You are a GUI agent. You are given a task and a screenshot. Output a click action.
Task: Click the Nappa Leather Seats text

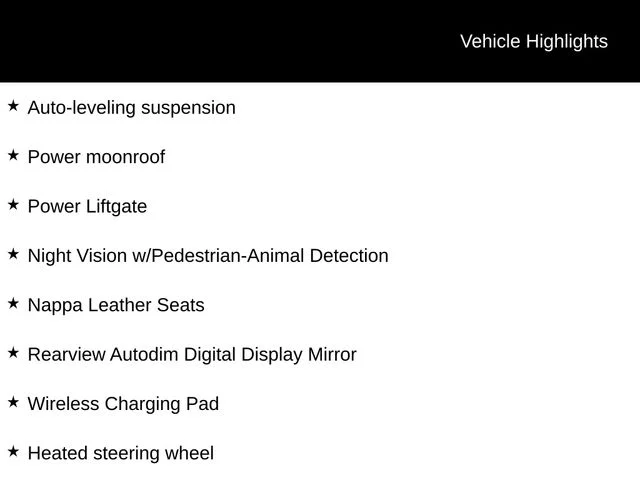point(116,305)
